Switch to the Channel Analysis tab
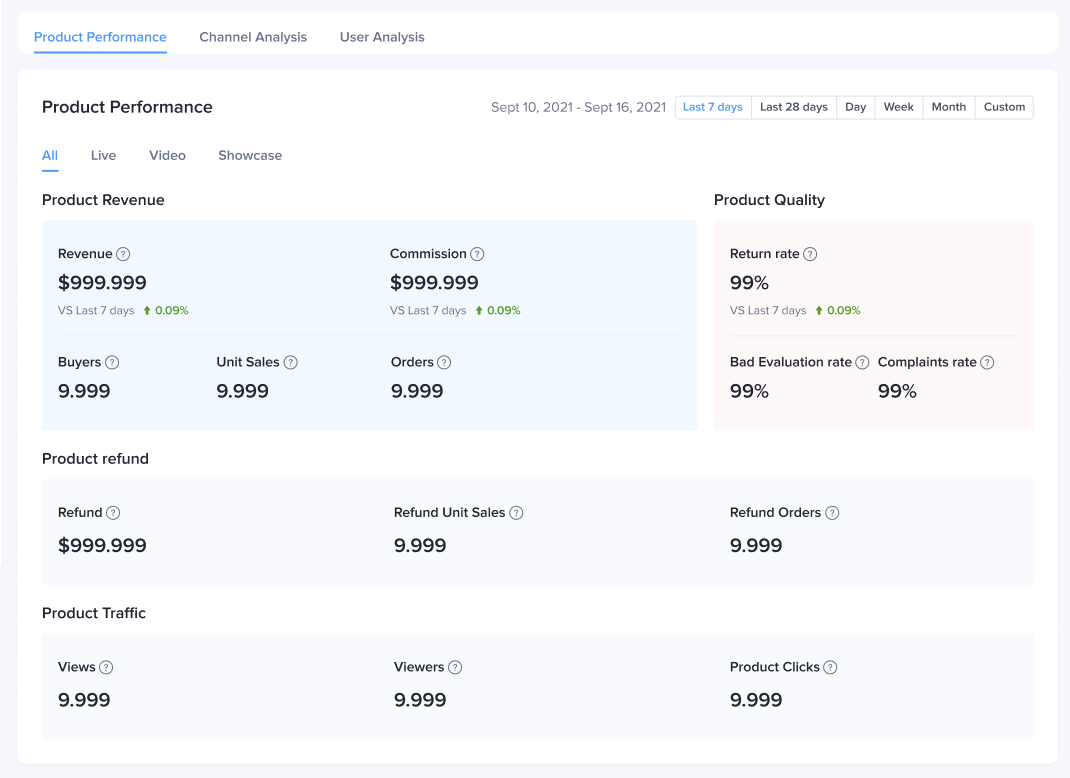The height and width of the screenshot is (778, 1070). [x=253, y=37]
